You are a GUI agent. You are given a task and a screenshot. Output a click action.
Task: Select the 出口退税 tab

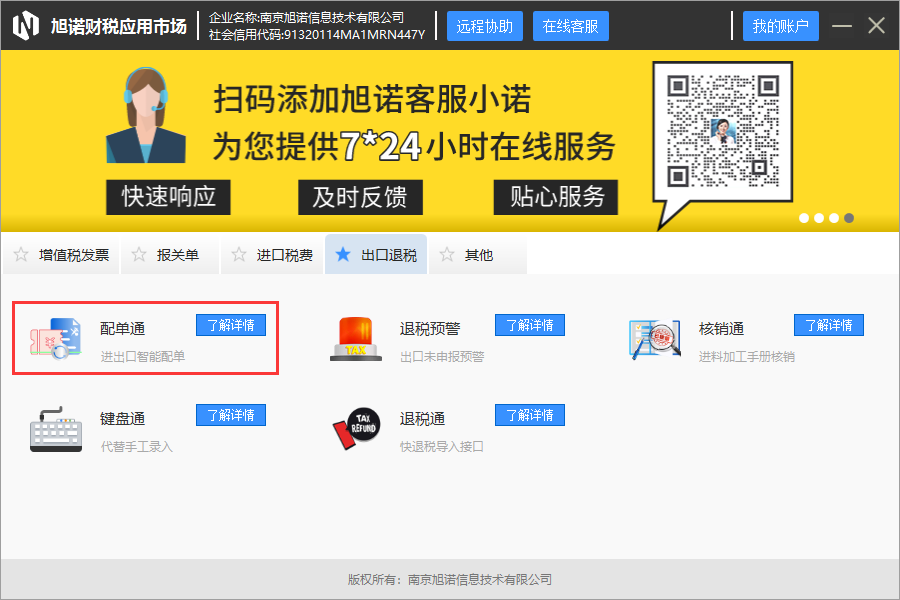(376, 254)
